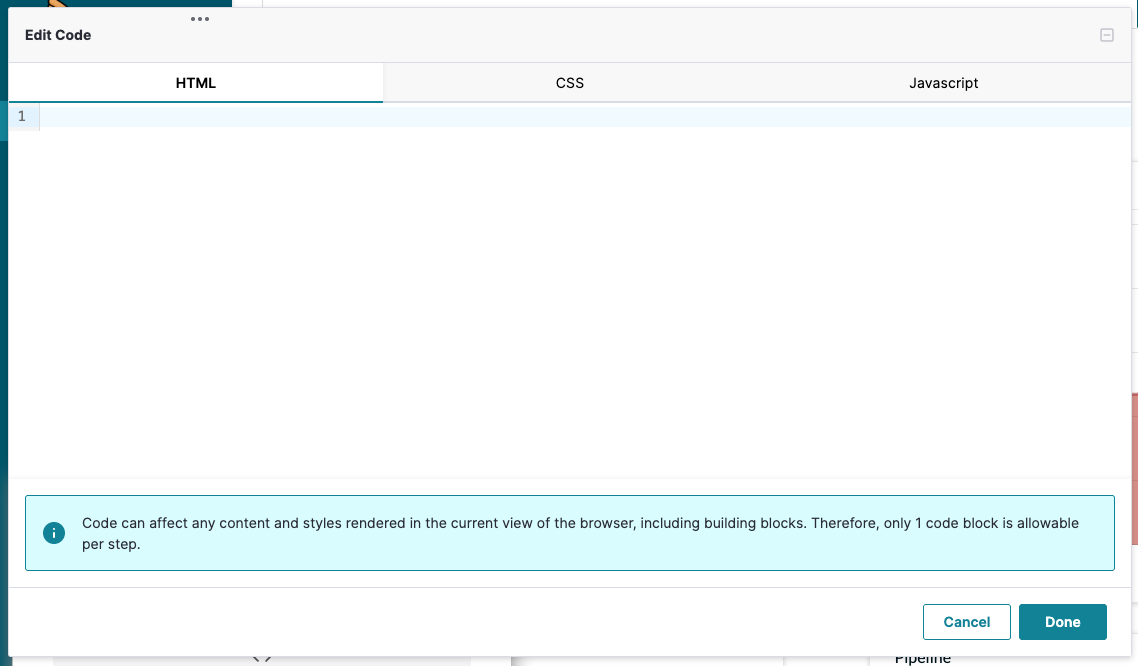Viewport: 1138px width, 666px height.
Task: Collapse the Edit Code dialog
Action: (x=1106, y=34)
